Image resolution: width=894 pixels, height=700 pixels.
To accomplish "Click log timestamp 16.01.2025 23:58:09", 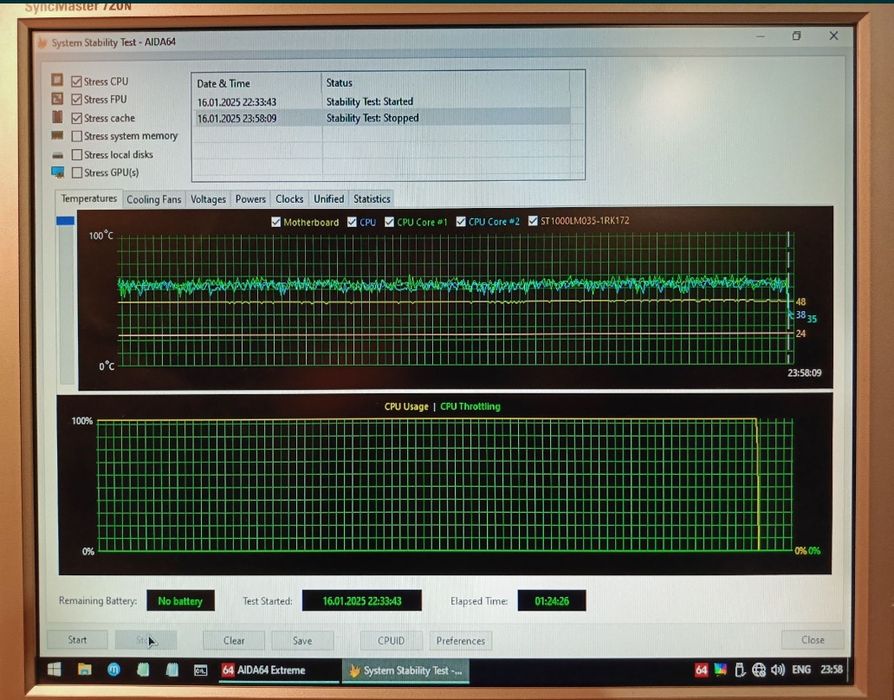I will pyautogui.click(x=237, y=119).
